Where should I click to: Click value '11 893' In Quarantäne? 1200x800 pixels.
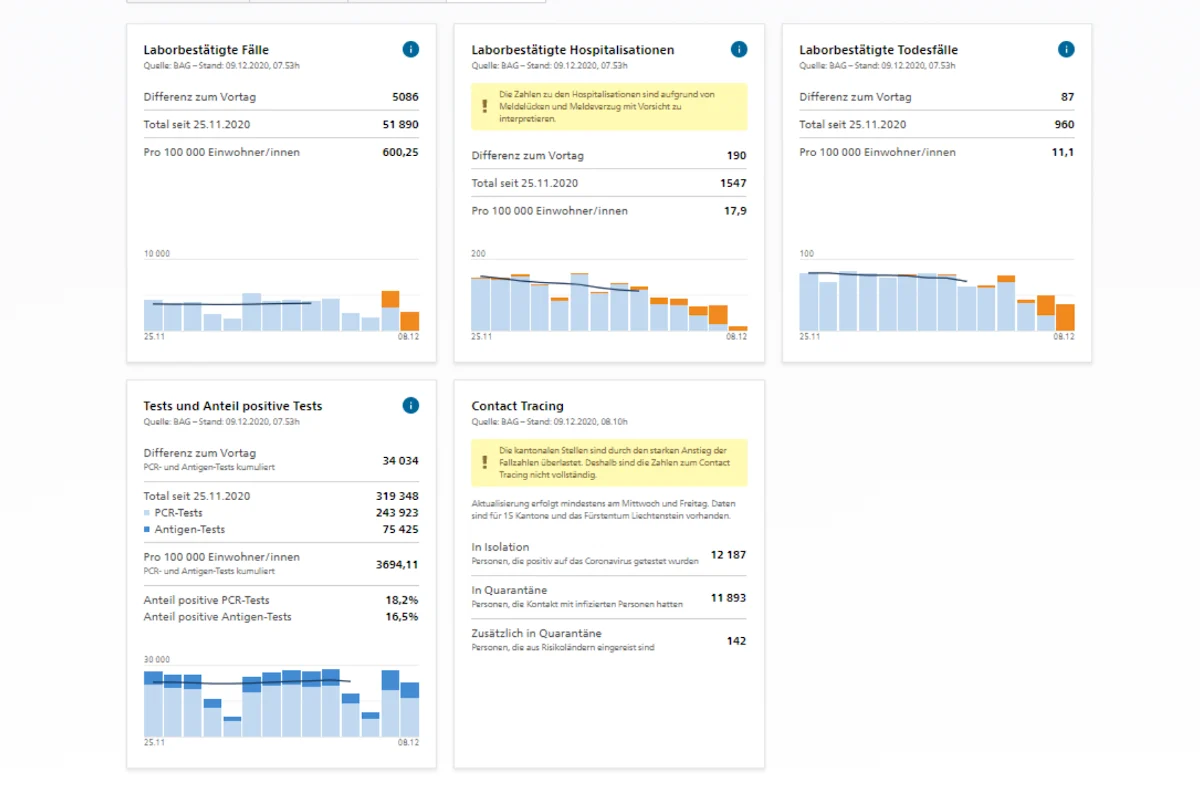tap(728, 597)
